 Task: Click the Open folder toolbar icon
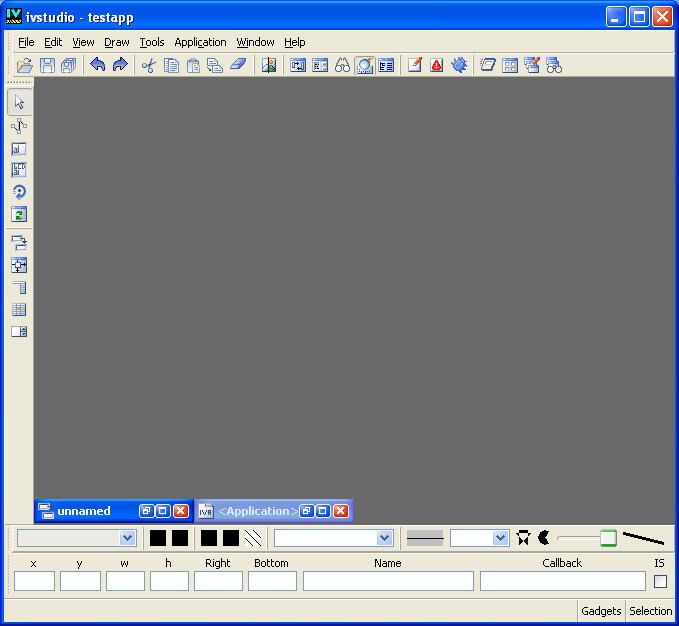pos(25,65)
